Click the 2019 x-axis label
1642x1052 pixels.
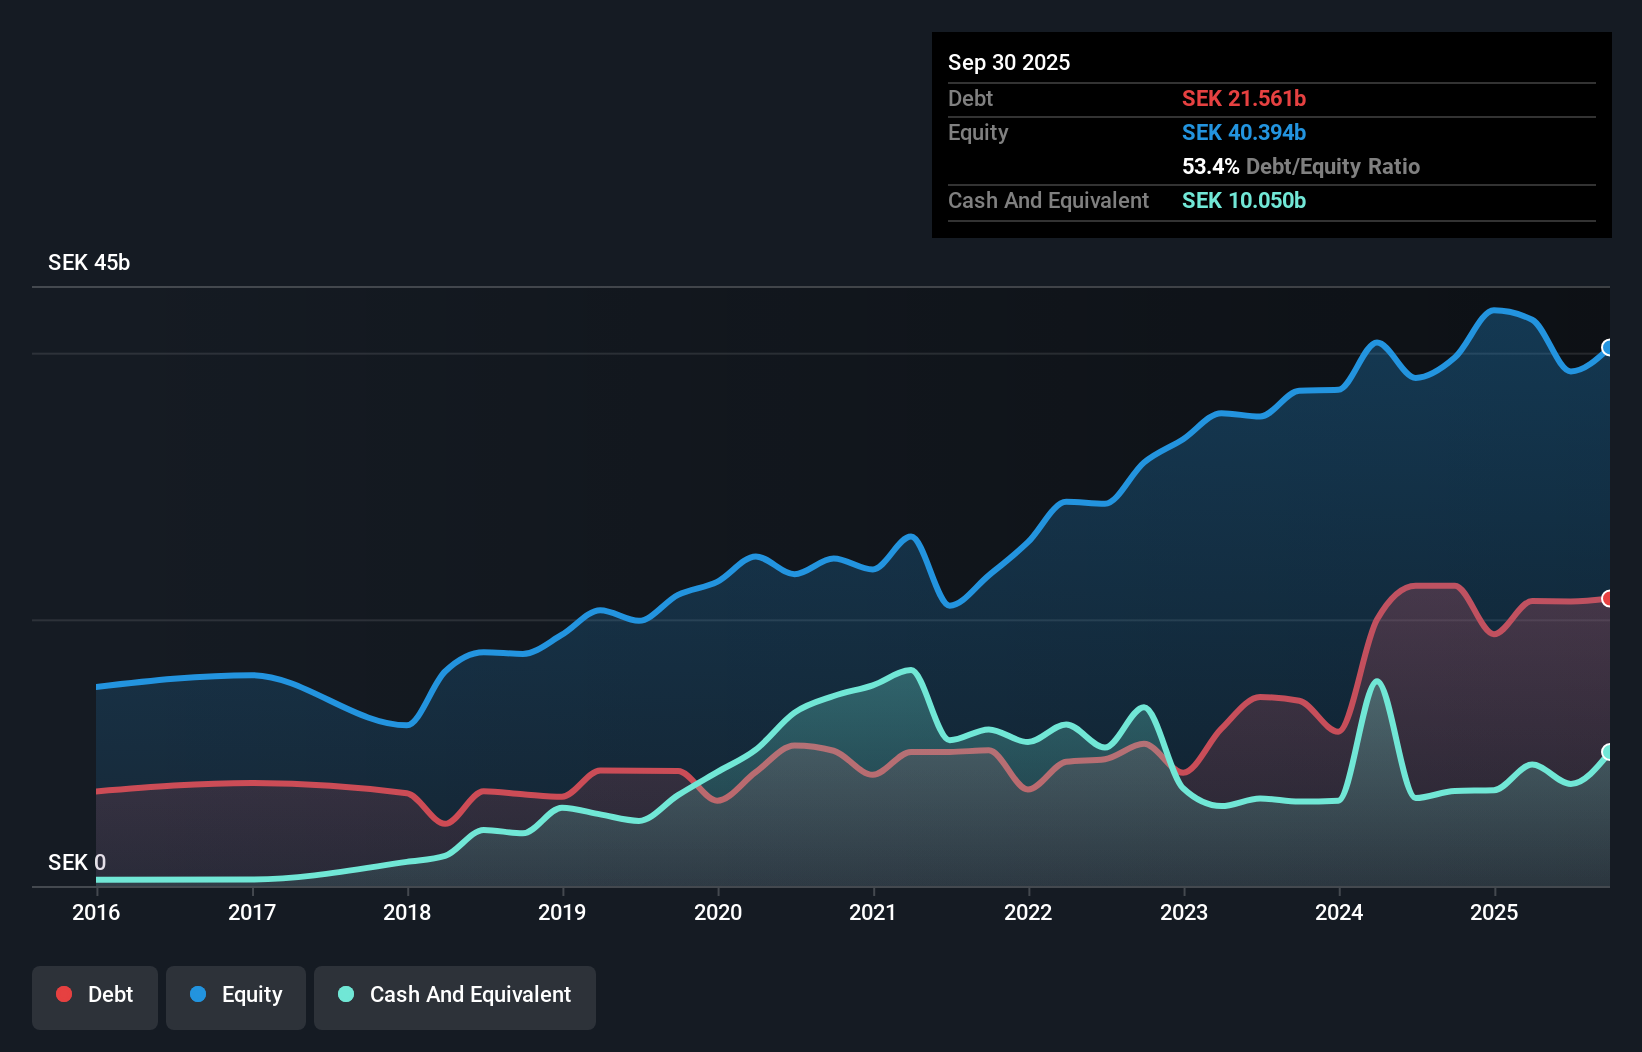tap(562, 912)
